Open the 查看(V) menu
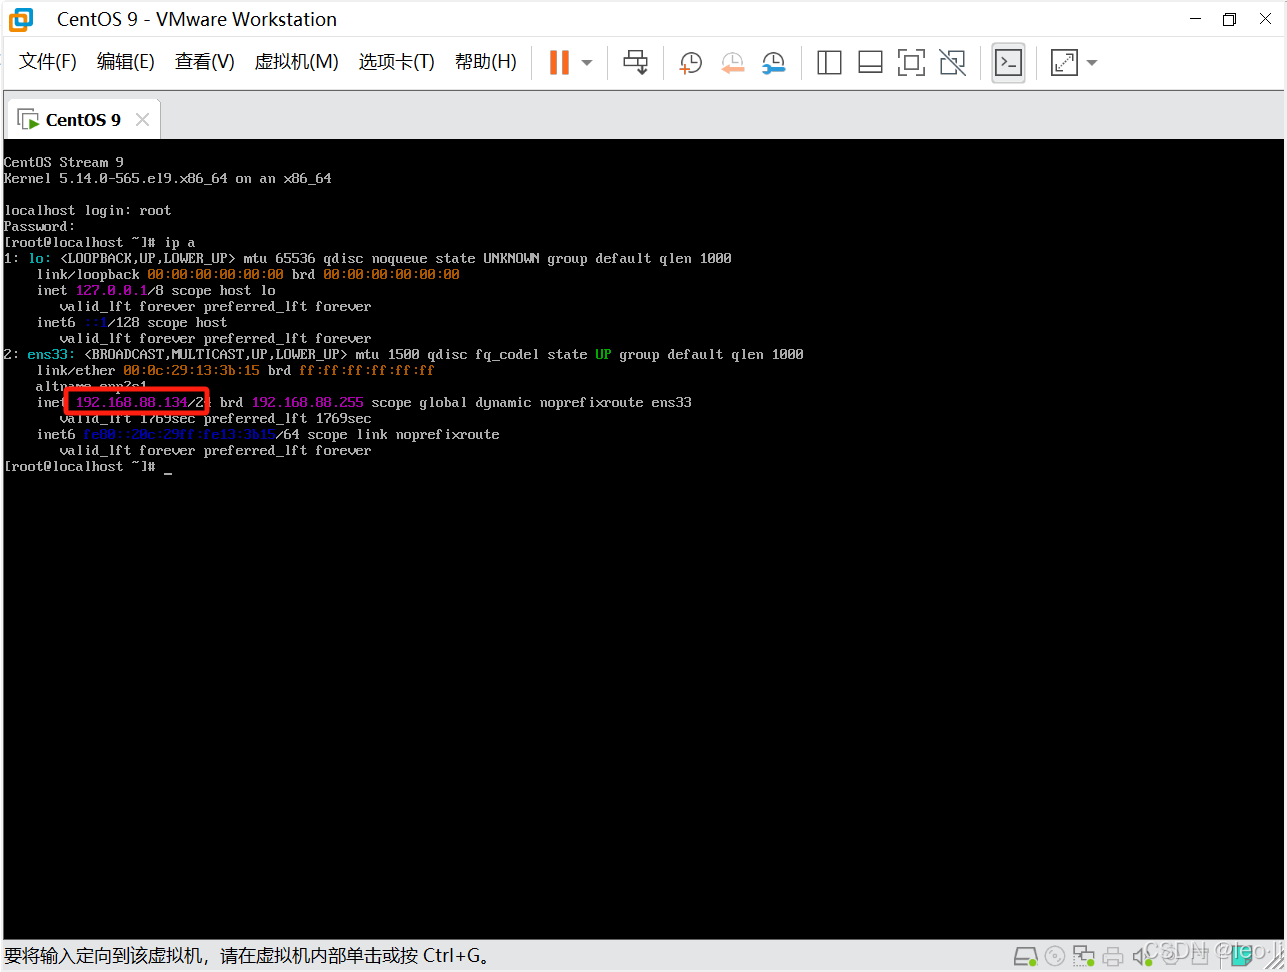 [x=205, y=62]
